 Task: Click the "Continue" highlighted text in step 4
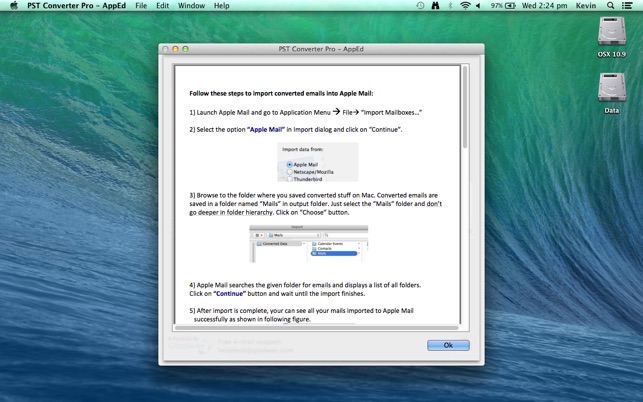coord(230,294)
